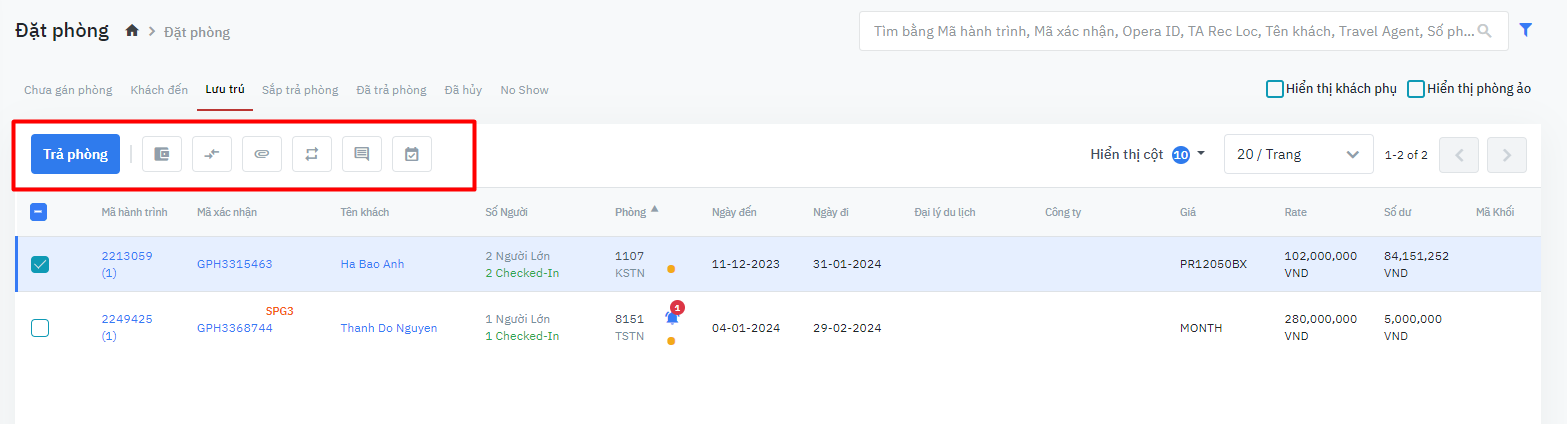
Task: Sort by the 'Phòng' column arrow
Action: tap(654, 210)
